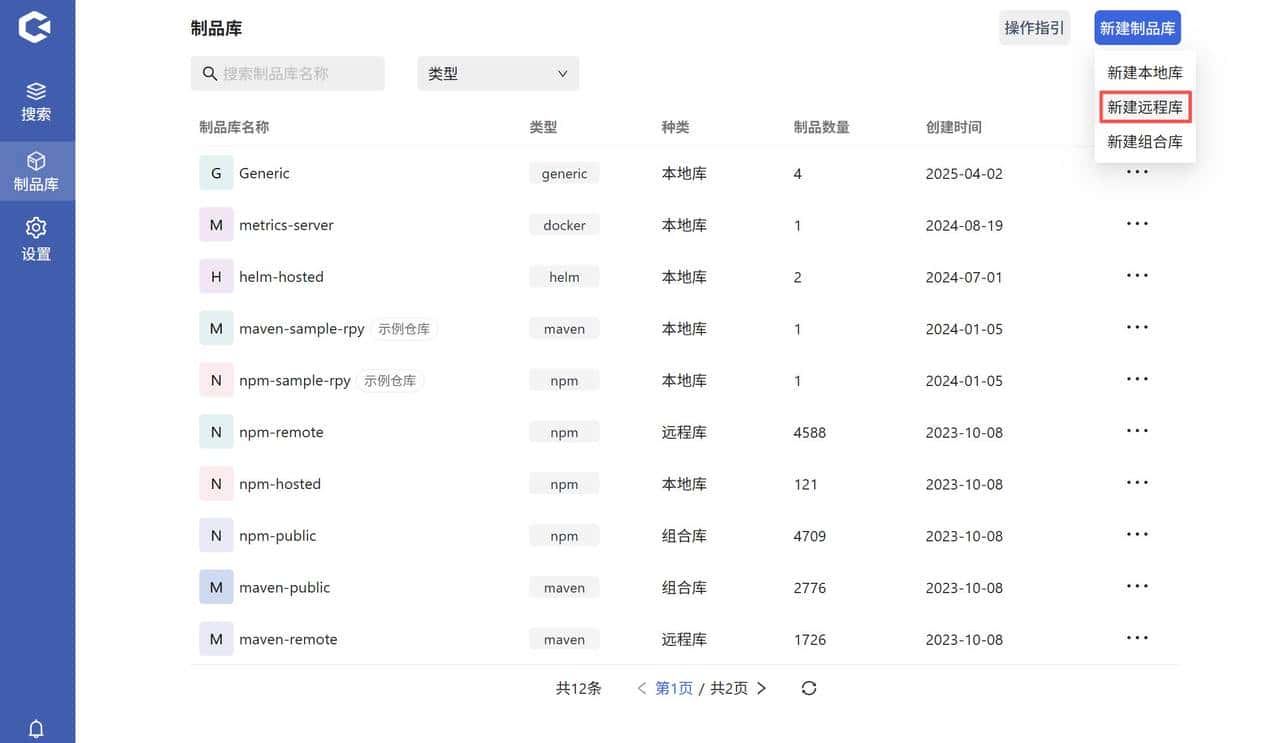Open the 类型 filter dropdown

click(497, 73)
